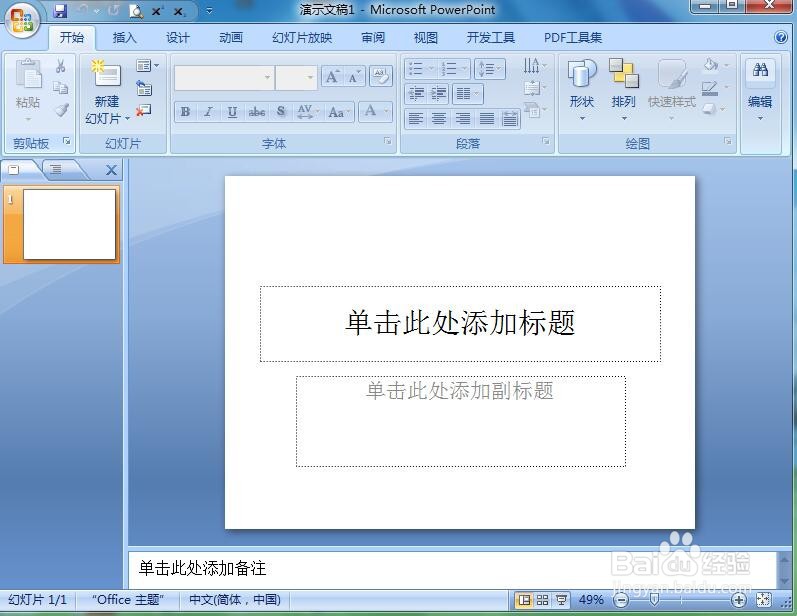Open the 审阅 tab
797x616 pixels.
point(373,38)
